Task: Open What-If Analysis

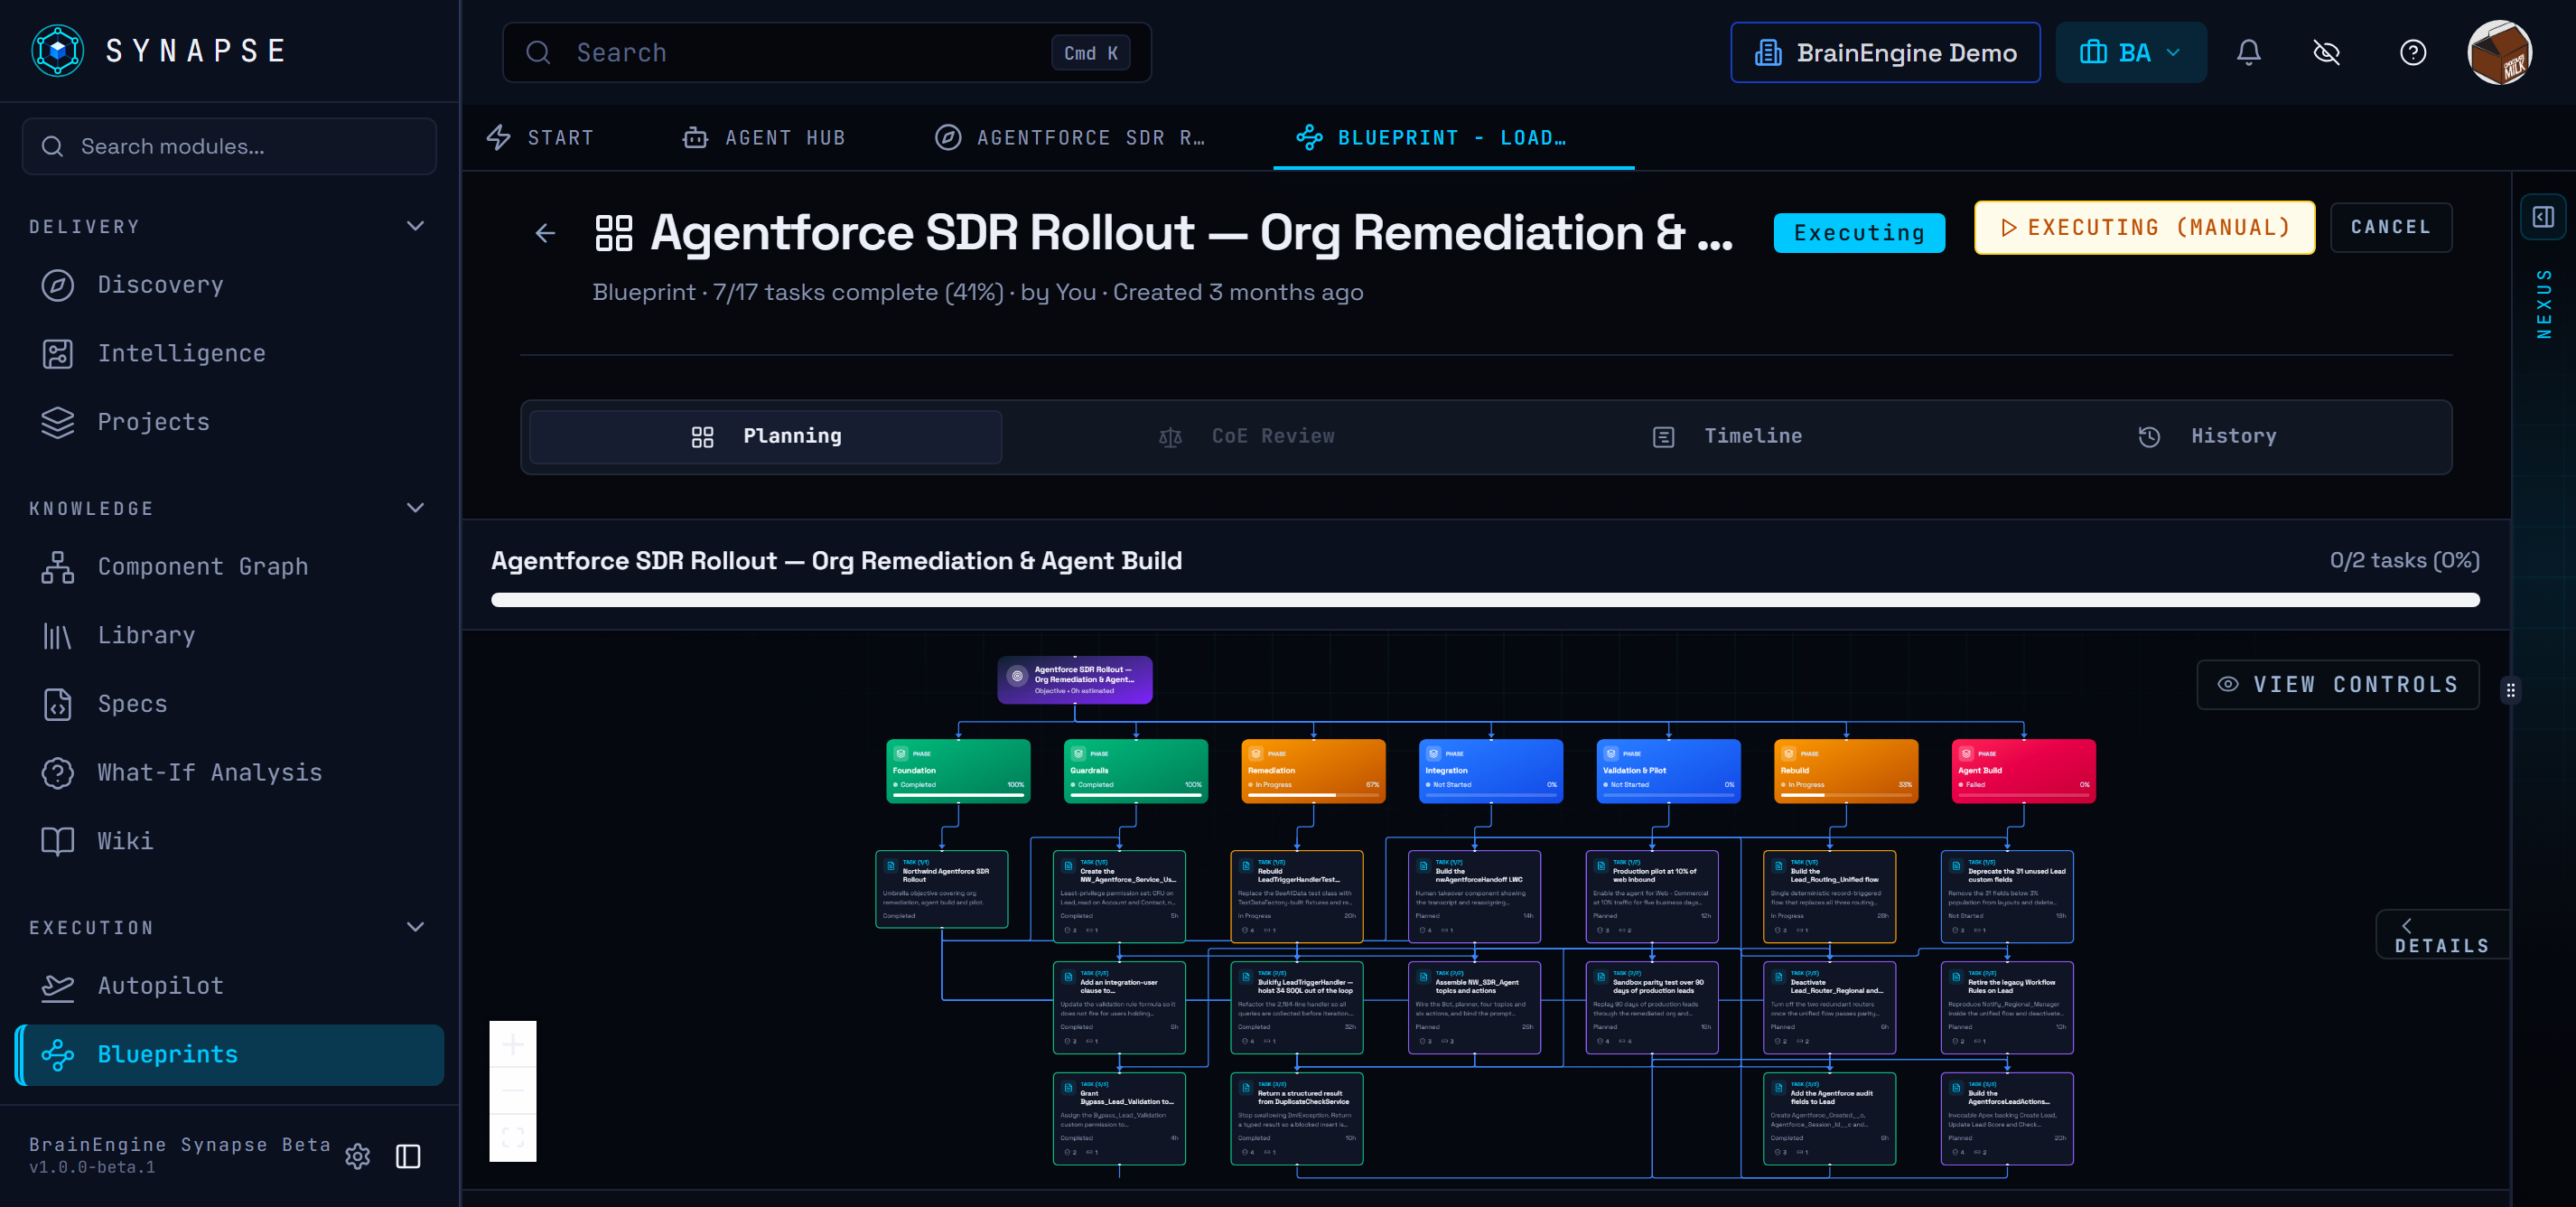Action: click(x=229, y=772)
